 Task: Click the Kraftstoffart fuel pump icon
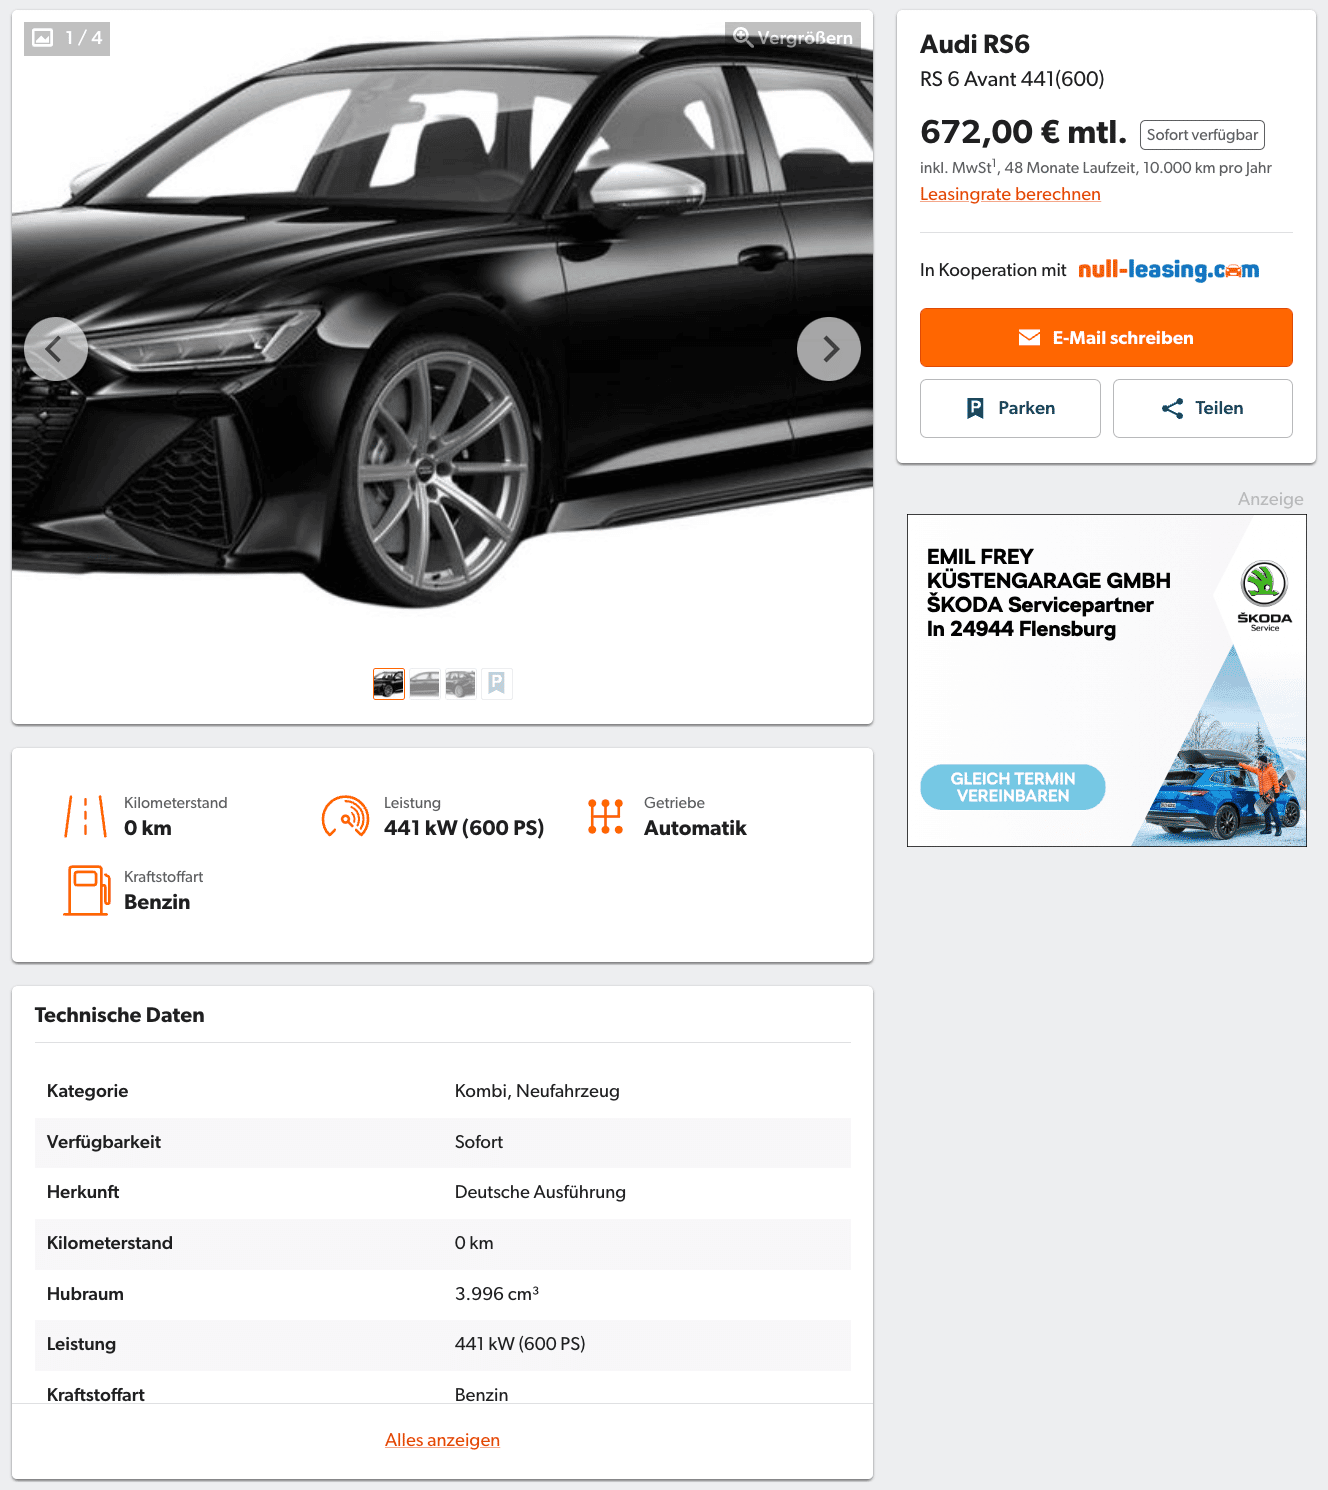[87, 890]
